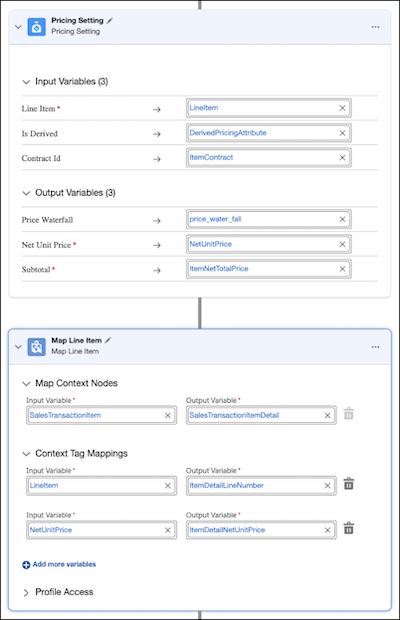This screenshot has width=400, height=620.
Task: Delete the LineItem context tag mapping row
Action: [349, 484]
